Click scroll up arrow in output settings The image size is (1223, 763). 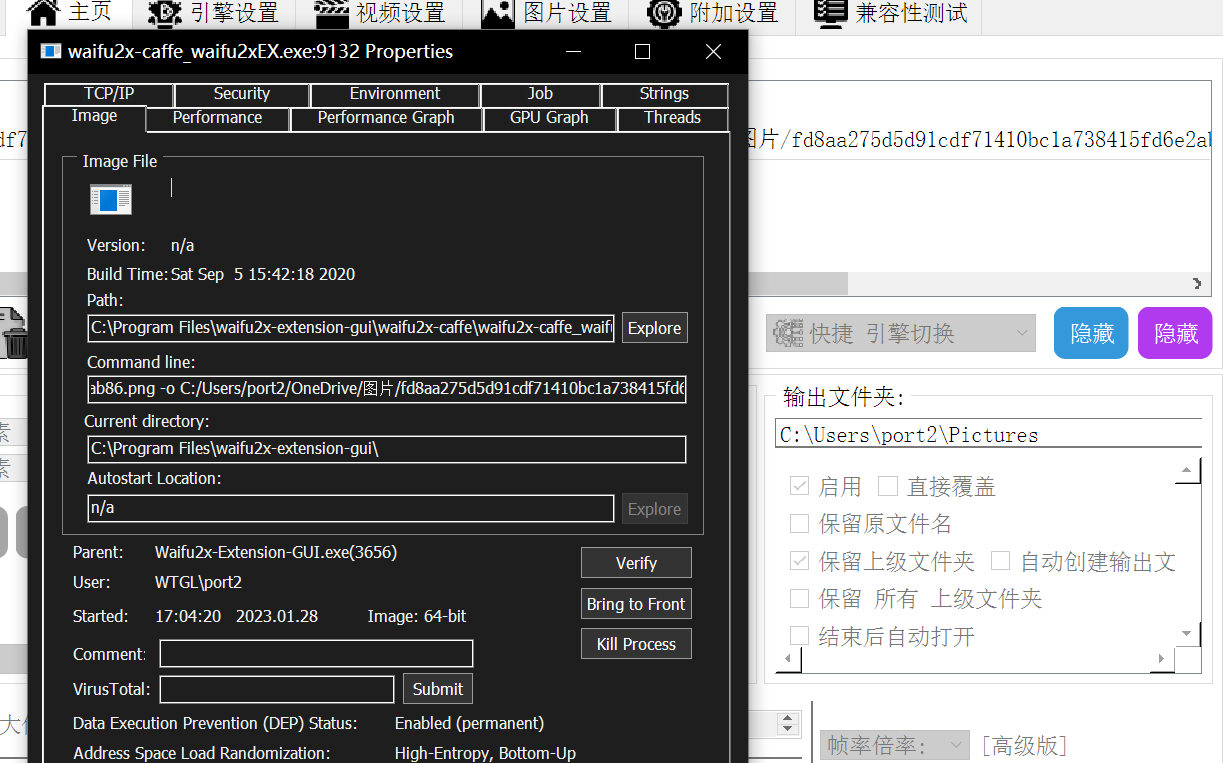[1188, 471]
